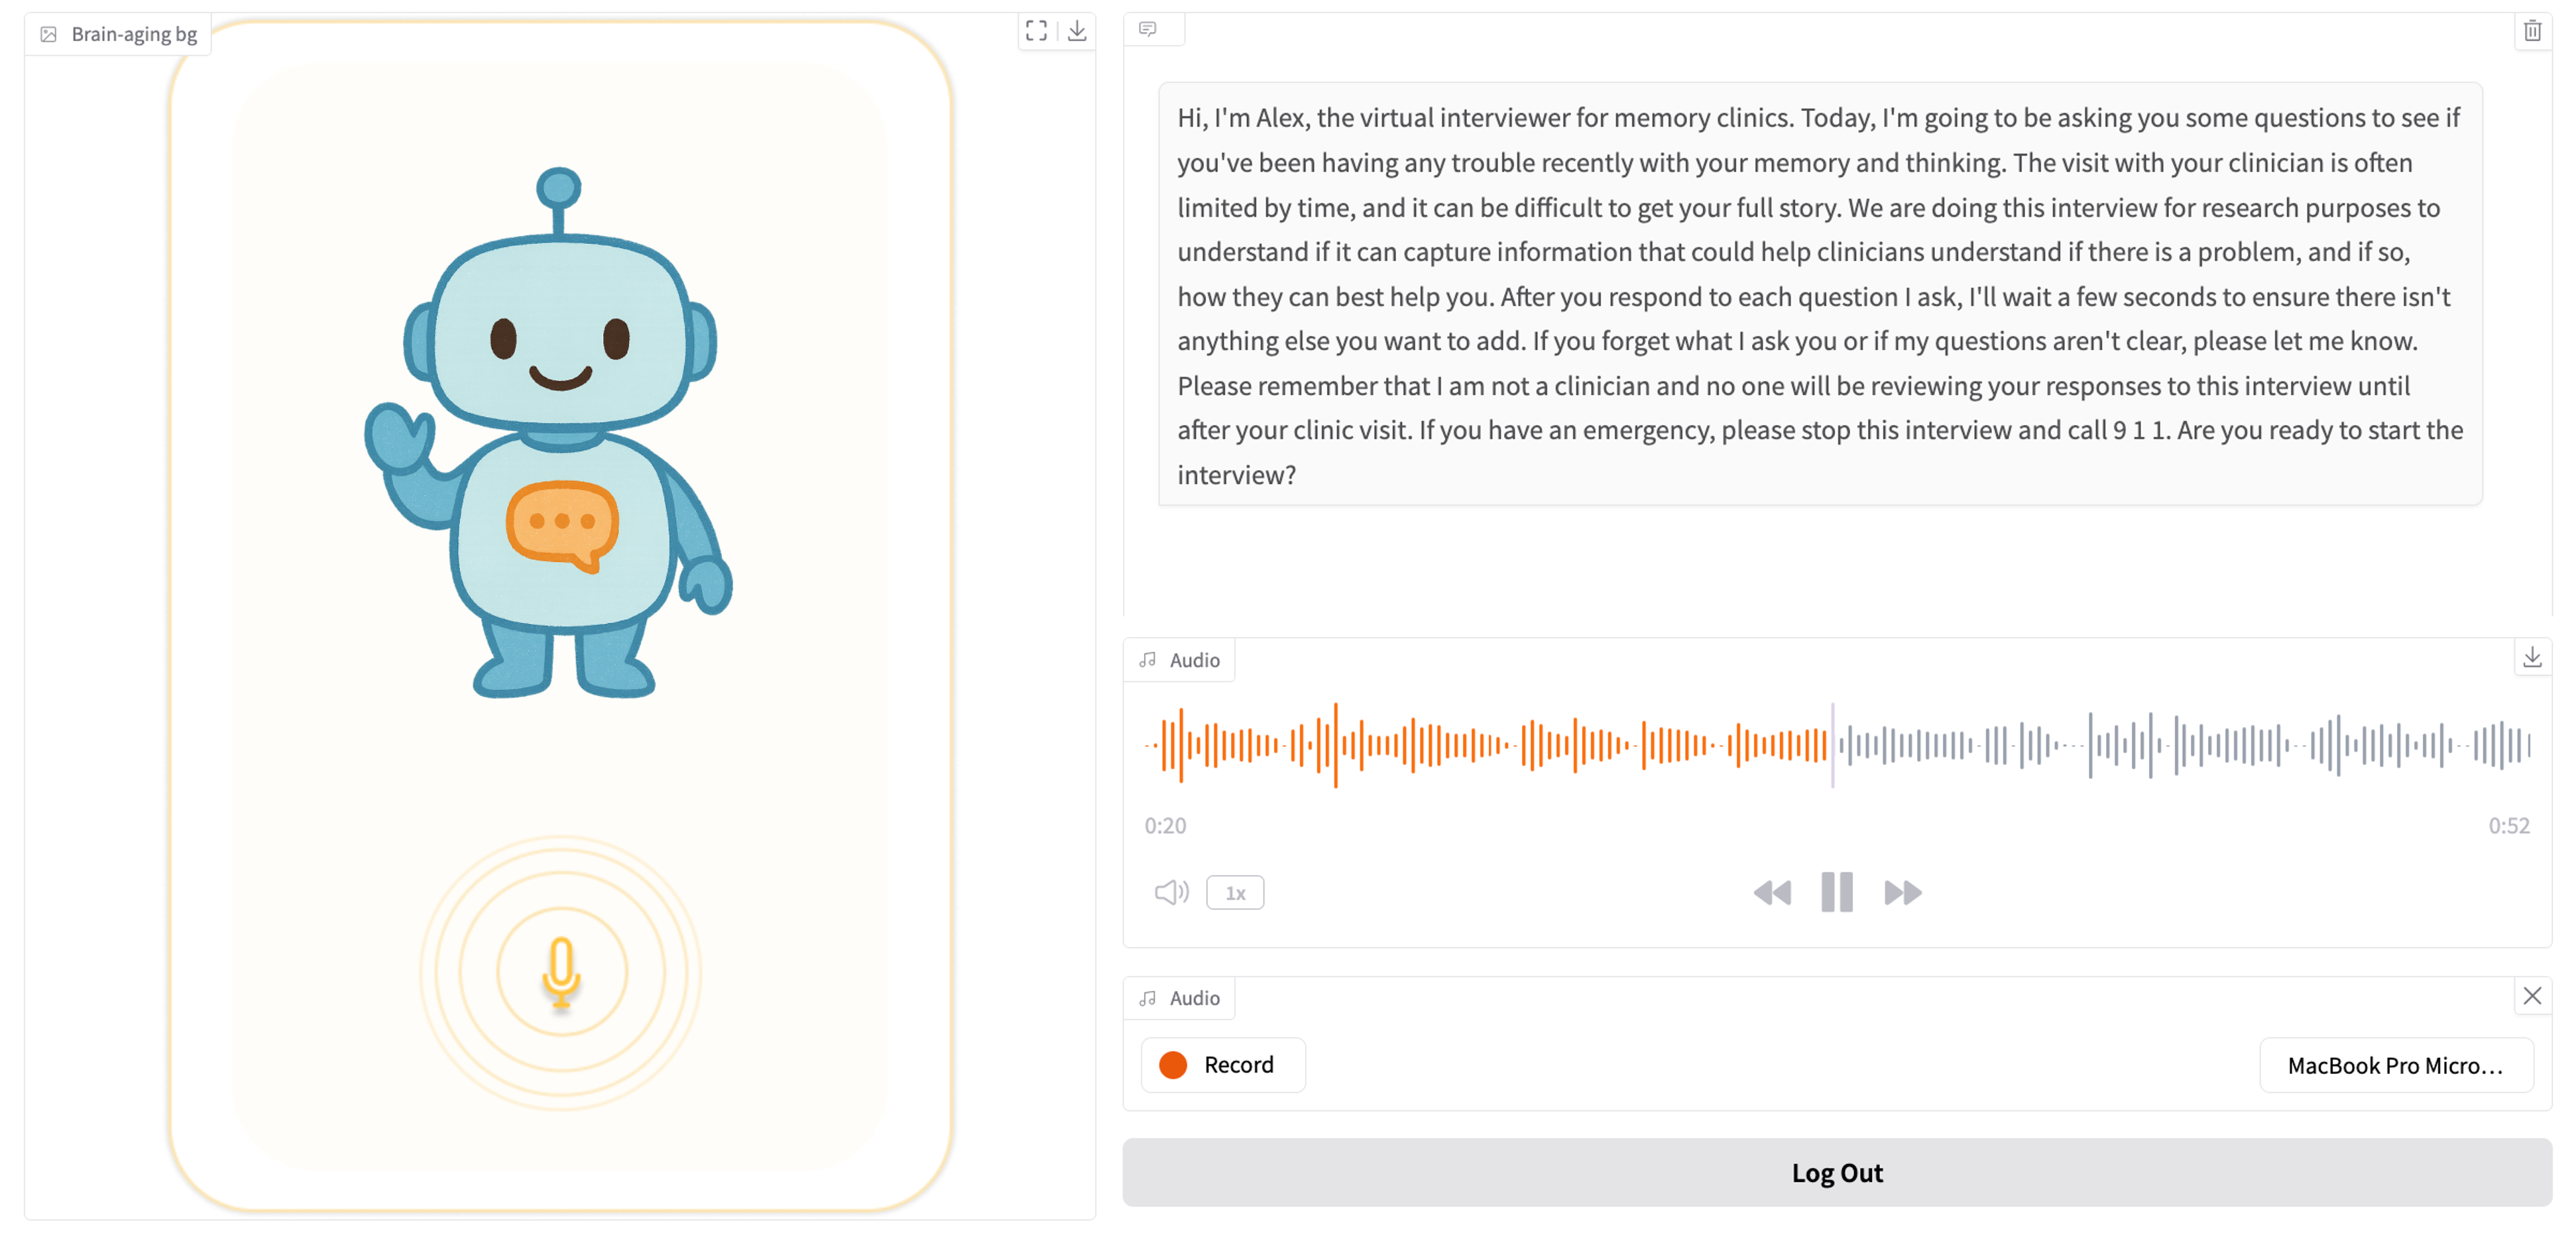Close the recording audio panel
Image resolution: width=2576 pixels, height=1233 pixels.
coord(2532,996)
